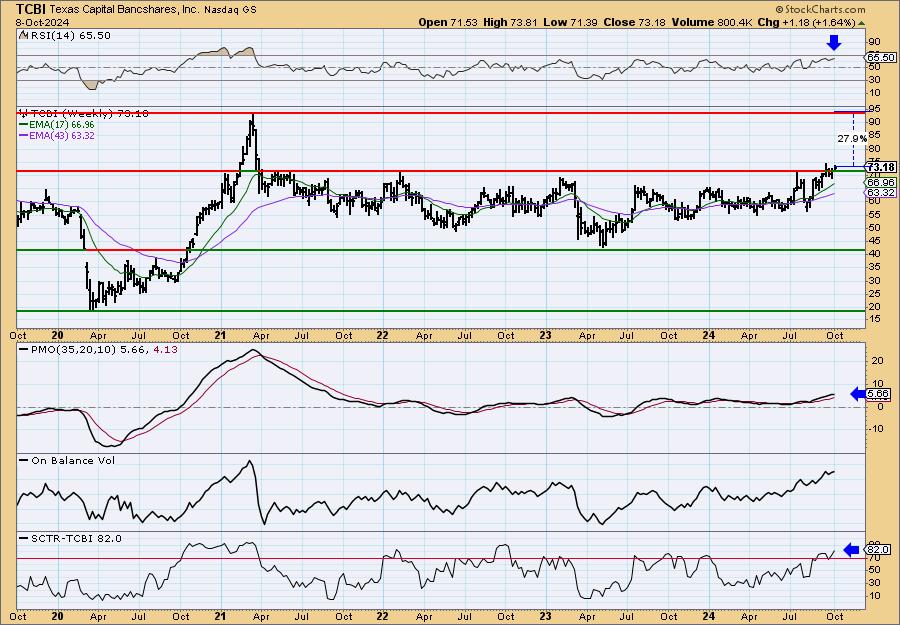This screenshot has width=900, height=625.
Task: Select the 8-Oct-2024 chart date
Action: tap(43, 22)
